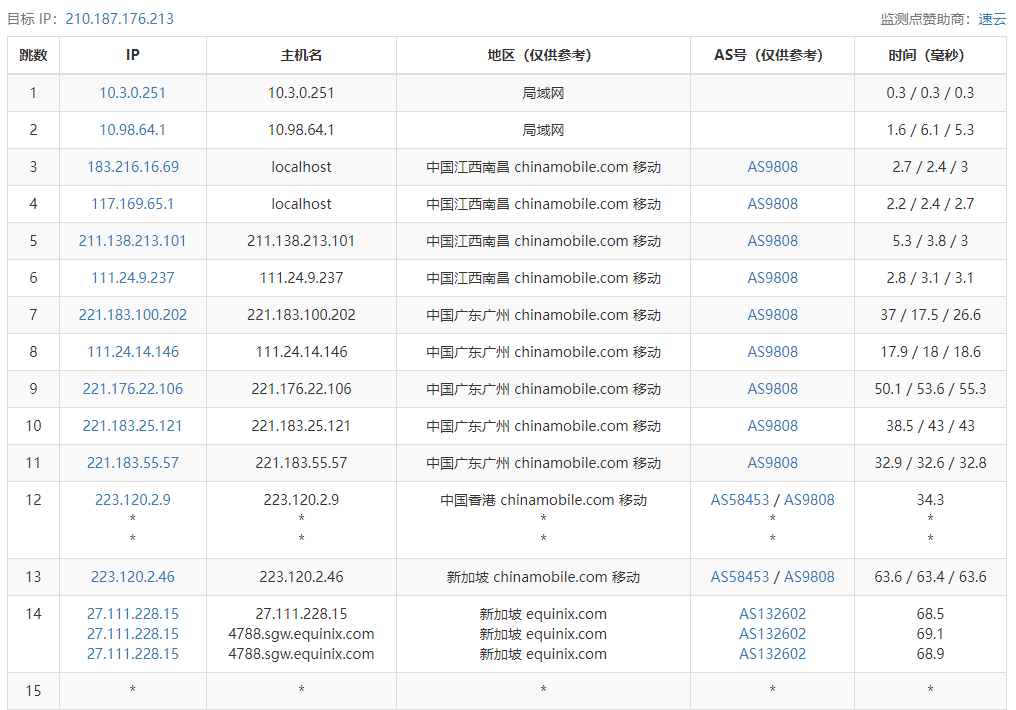Click time cell 17.9 / 18 / 18.6
1016x710 pixels.
930,351
